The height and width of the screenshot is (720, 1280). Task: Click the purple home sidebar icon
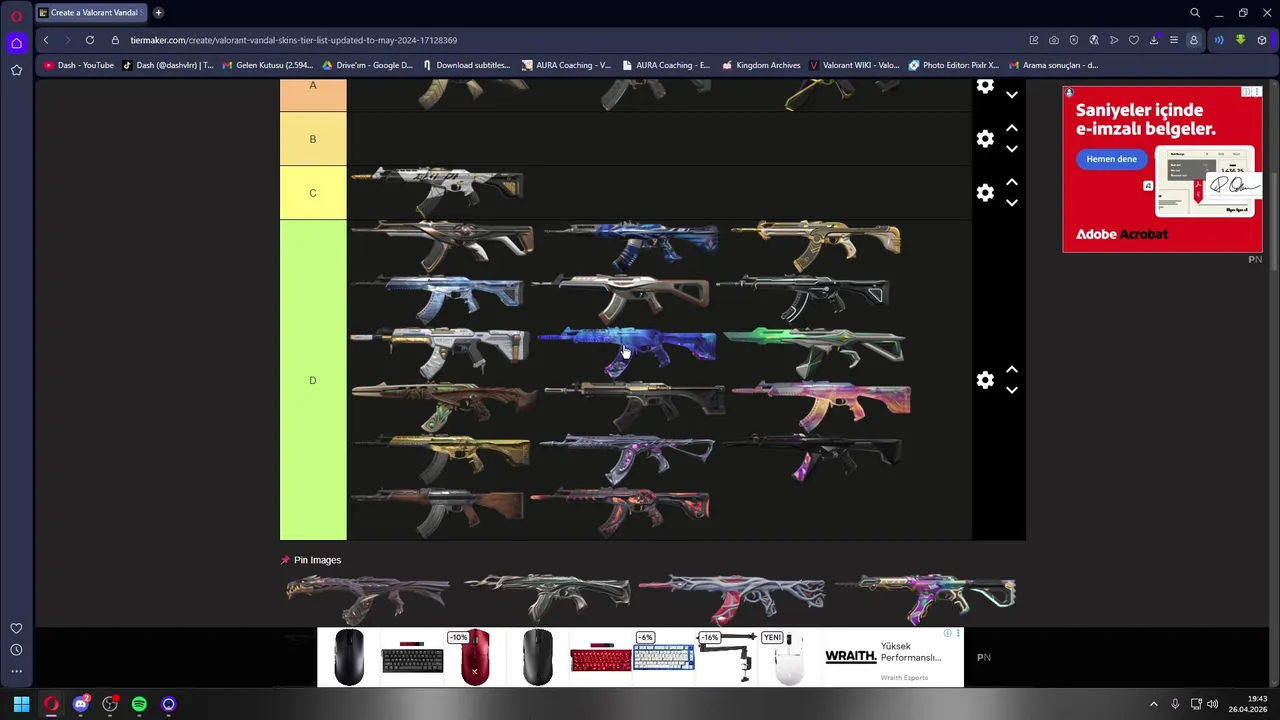click(x=16, y=43)
